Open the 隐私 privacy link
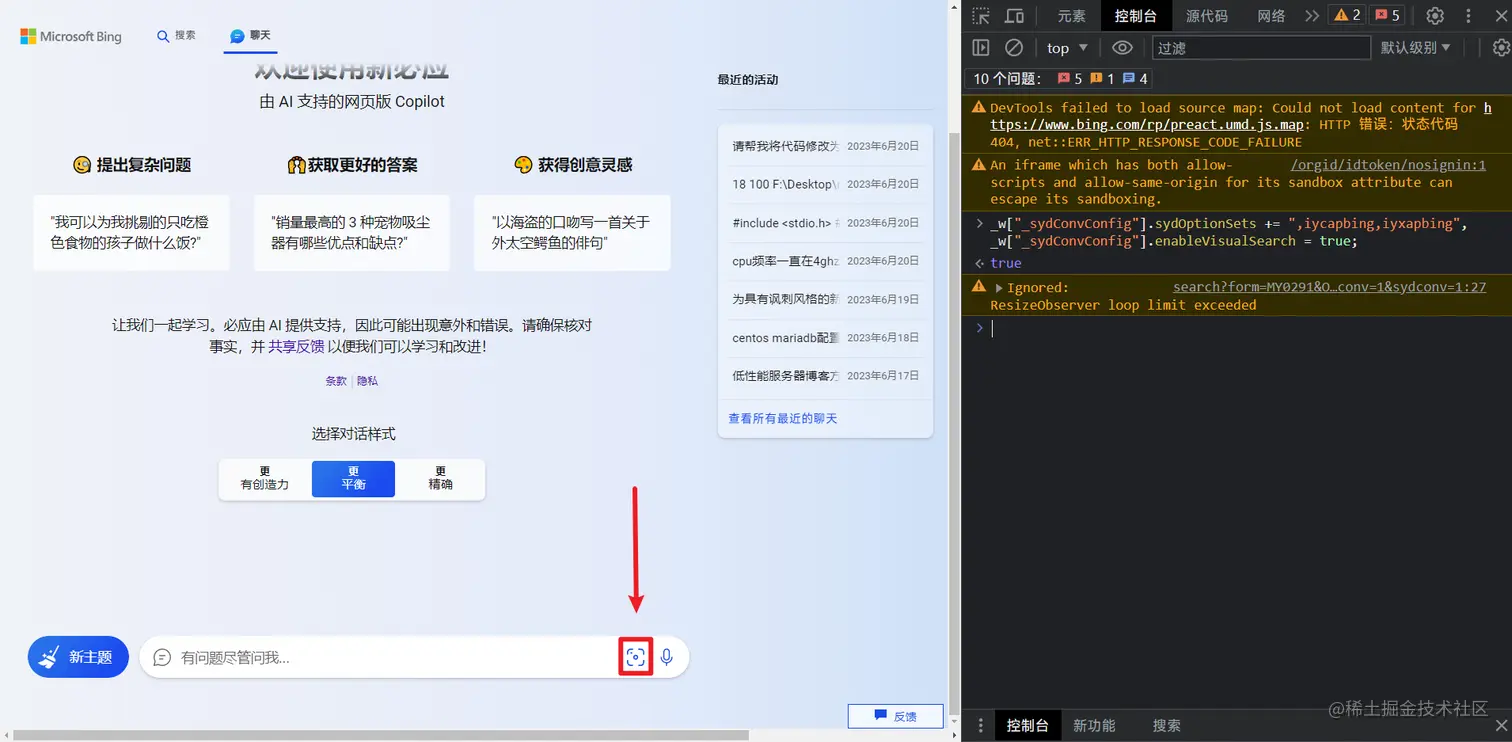Image resolution: width=1512 pixels, height=742 pixels. click(367, 381)
